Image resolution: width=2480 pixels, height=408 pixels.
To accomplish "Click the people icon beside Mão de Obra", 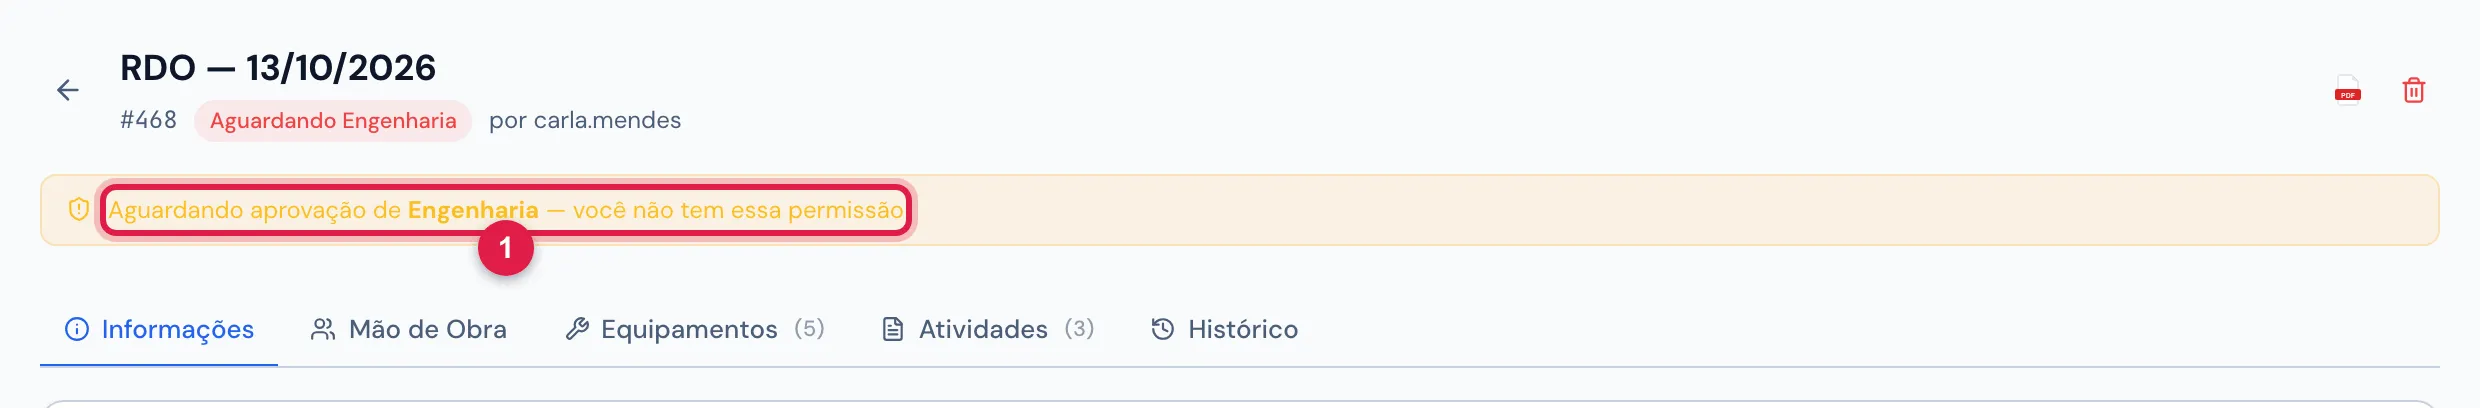I will [323, 329].
